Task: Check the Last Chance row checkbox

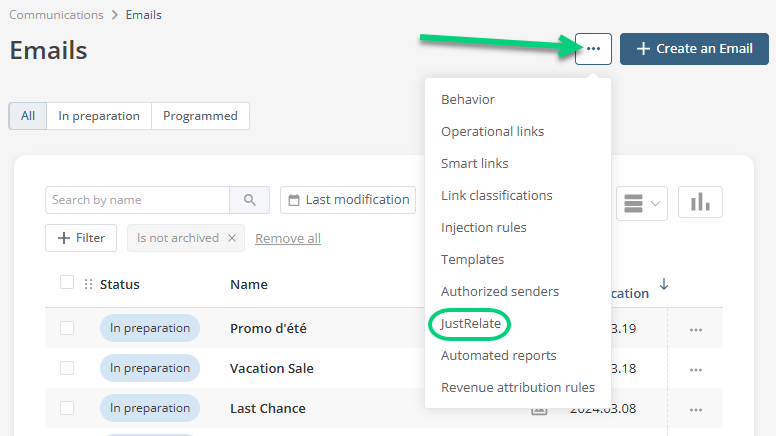Action: pyautogui.click(x=67, y=408)
